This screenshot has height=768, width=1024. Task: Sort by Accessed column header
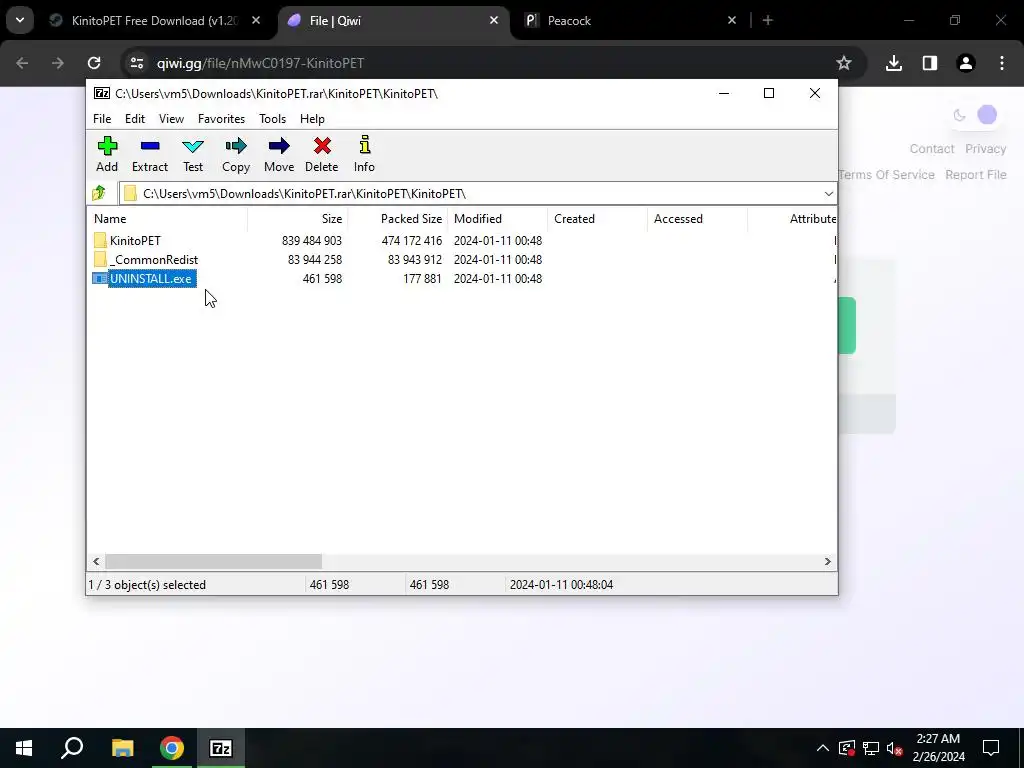click(697, 219)
